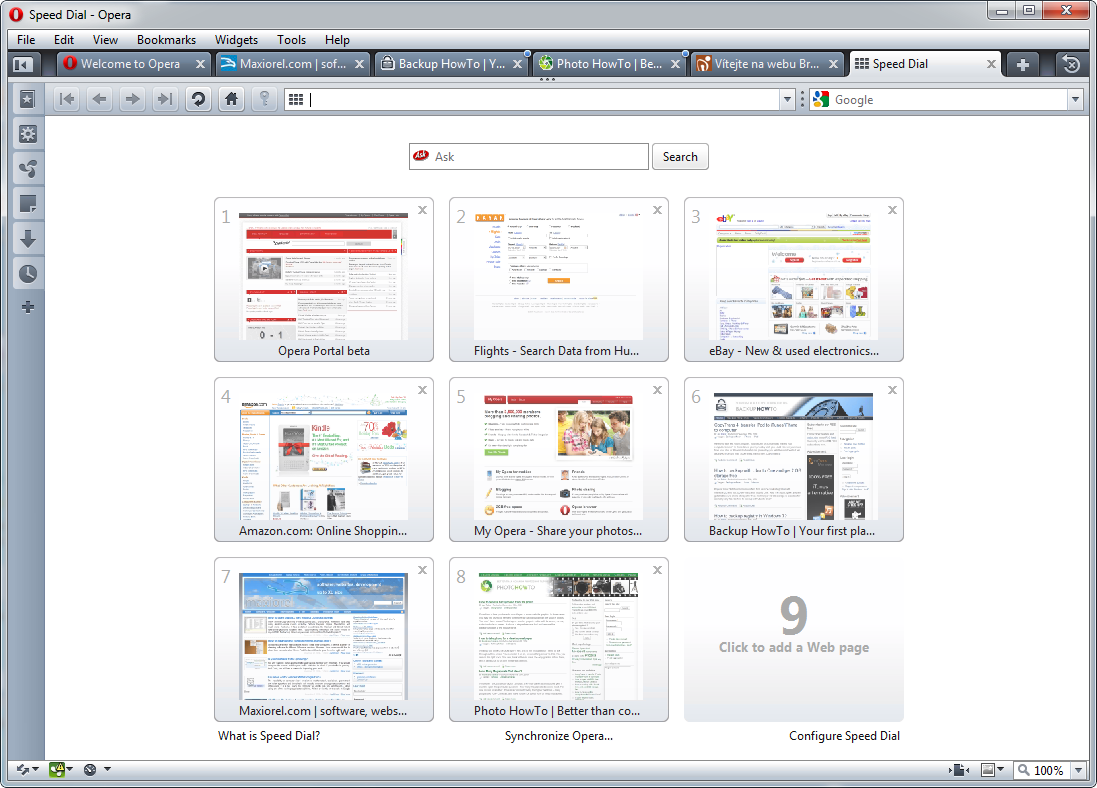
Task: Open the History clock panel in the sidebar
Action: [27, 274]
